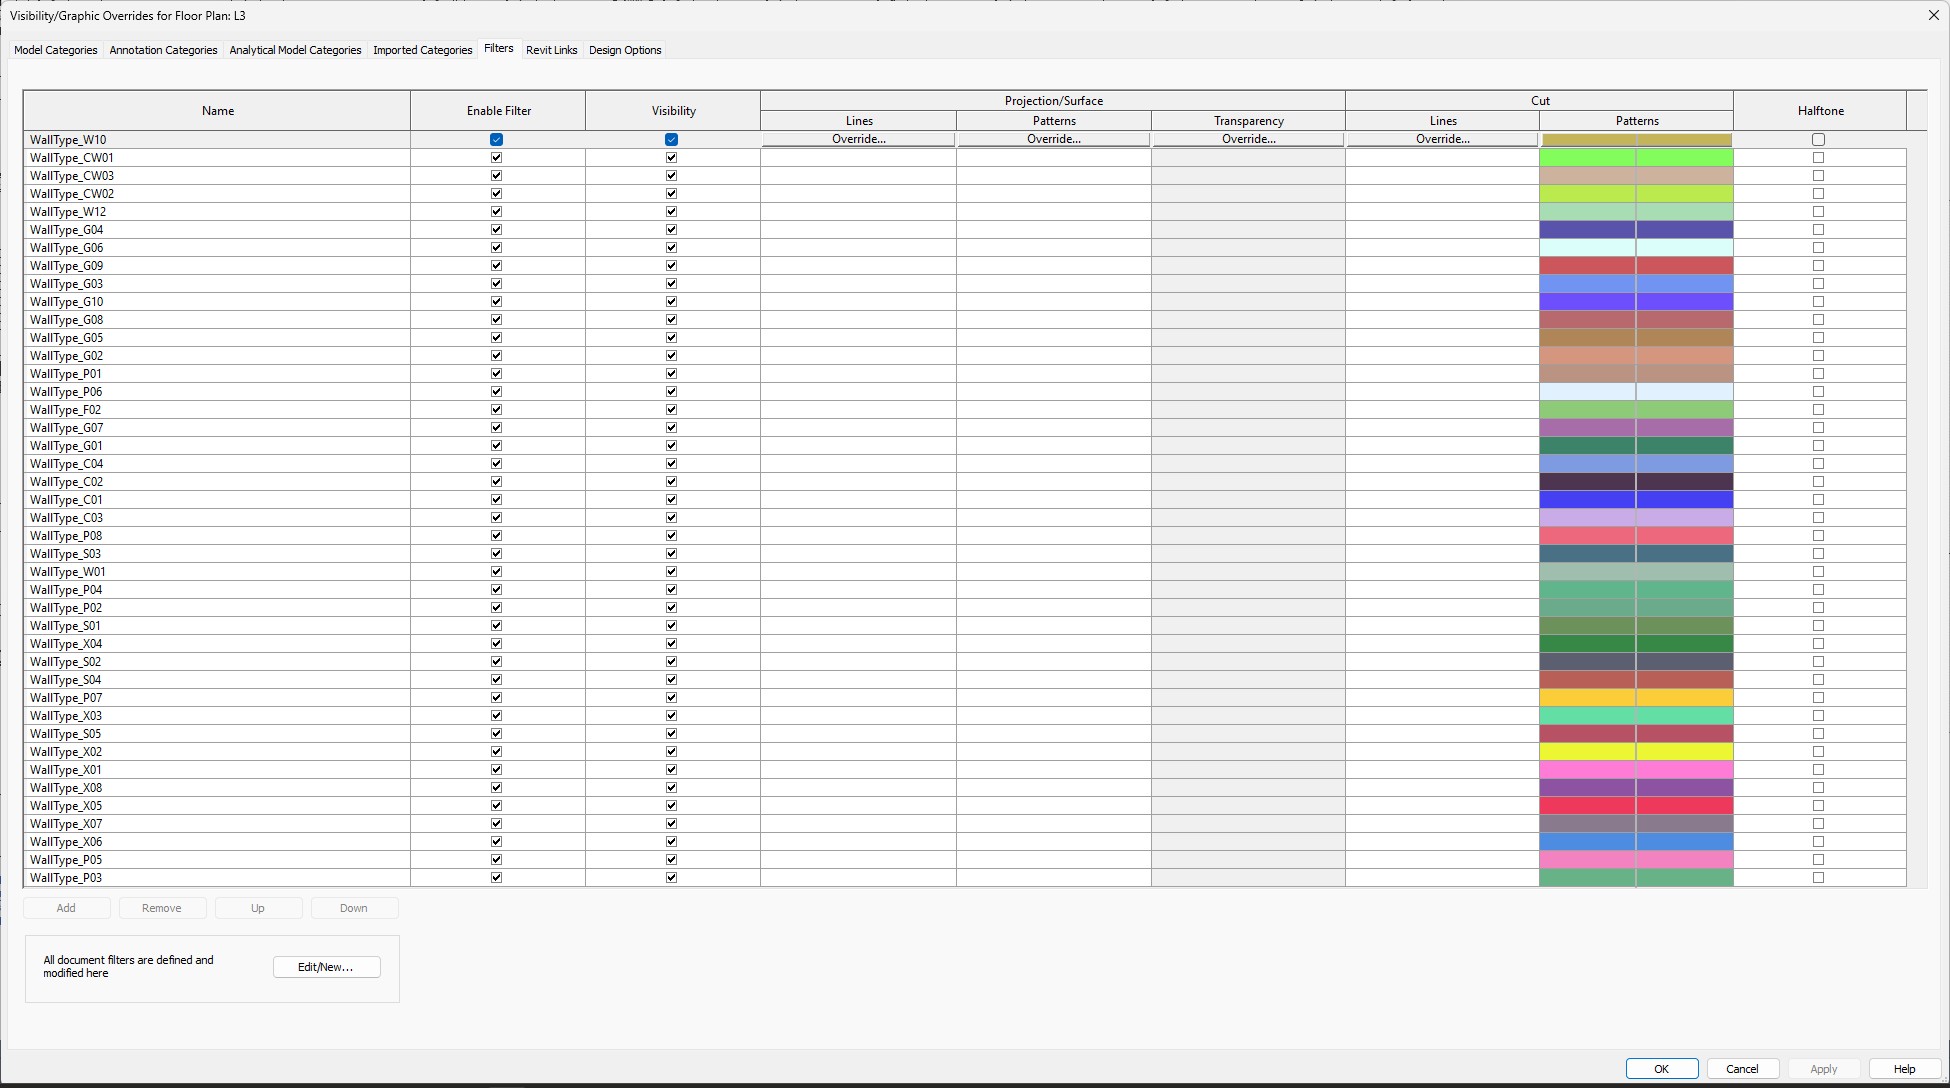1950x1088 pixels.
Task: Click the Remove filter button
Action: click(x=162, y=908)
